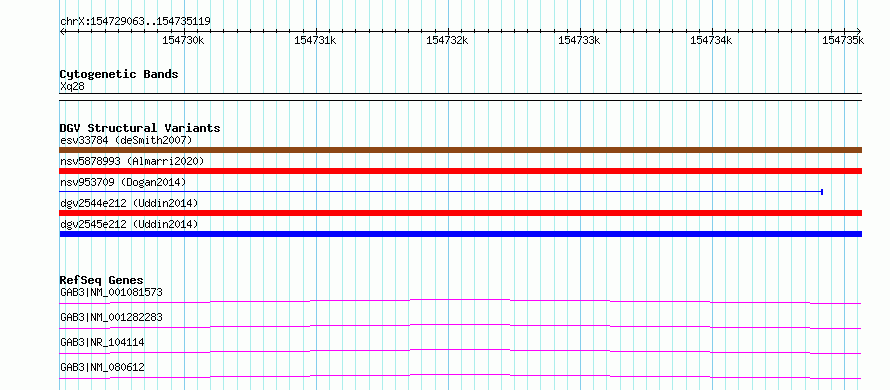
Task: Open transcript GAB3|NR_104114 label
Action: pos(102,342)
